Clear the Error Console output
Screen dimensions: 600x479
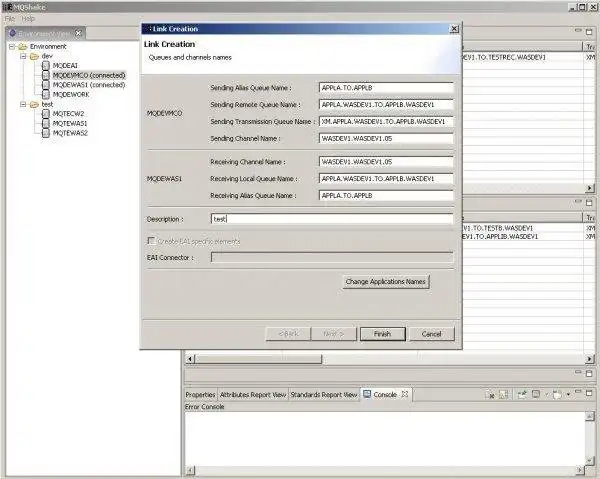(491, 394)
